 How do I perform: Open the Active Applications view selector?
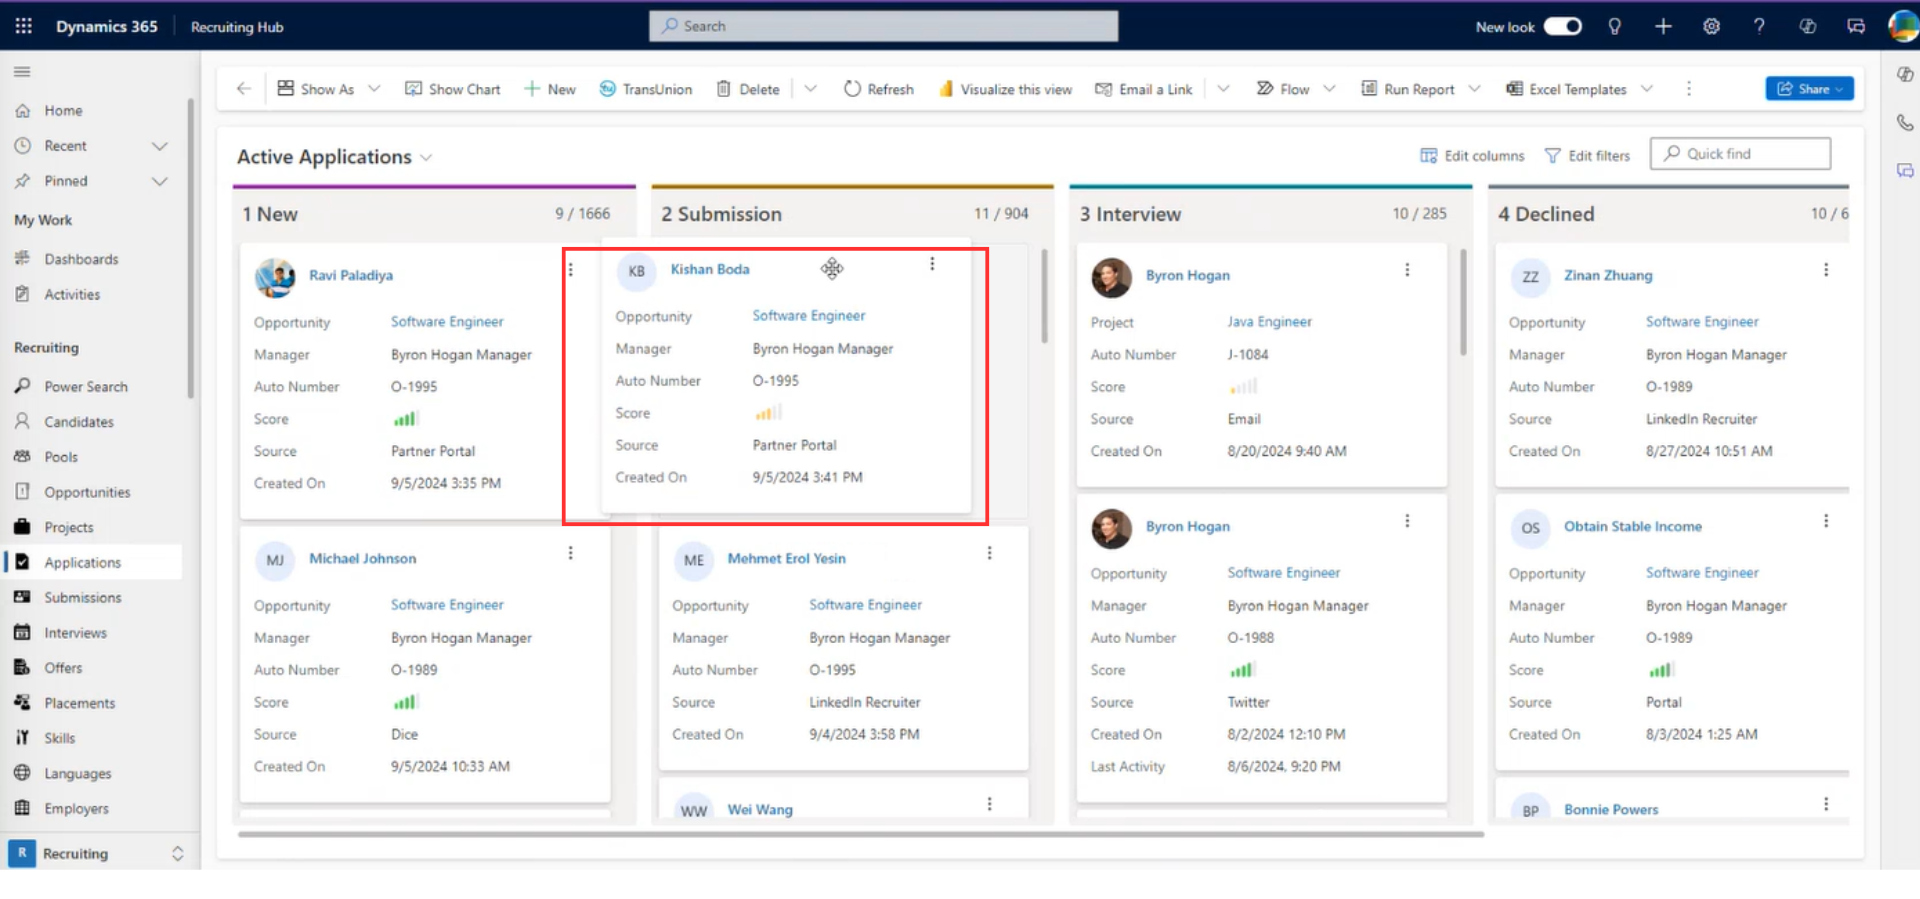coord(334,157)
